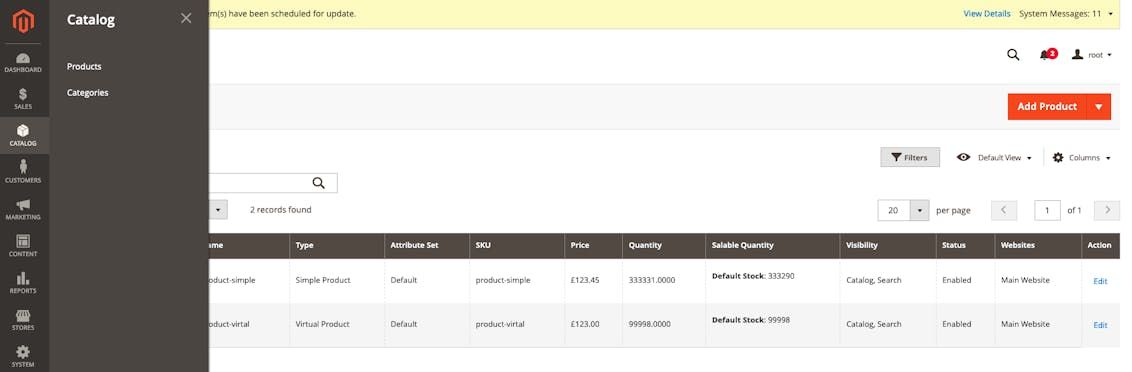Click the current page number field

(x=1047, y=210)
